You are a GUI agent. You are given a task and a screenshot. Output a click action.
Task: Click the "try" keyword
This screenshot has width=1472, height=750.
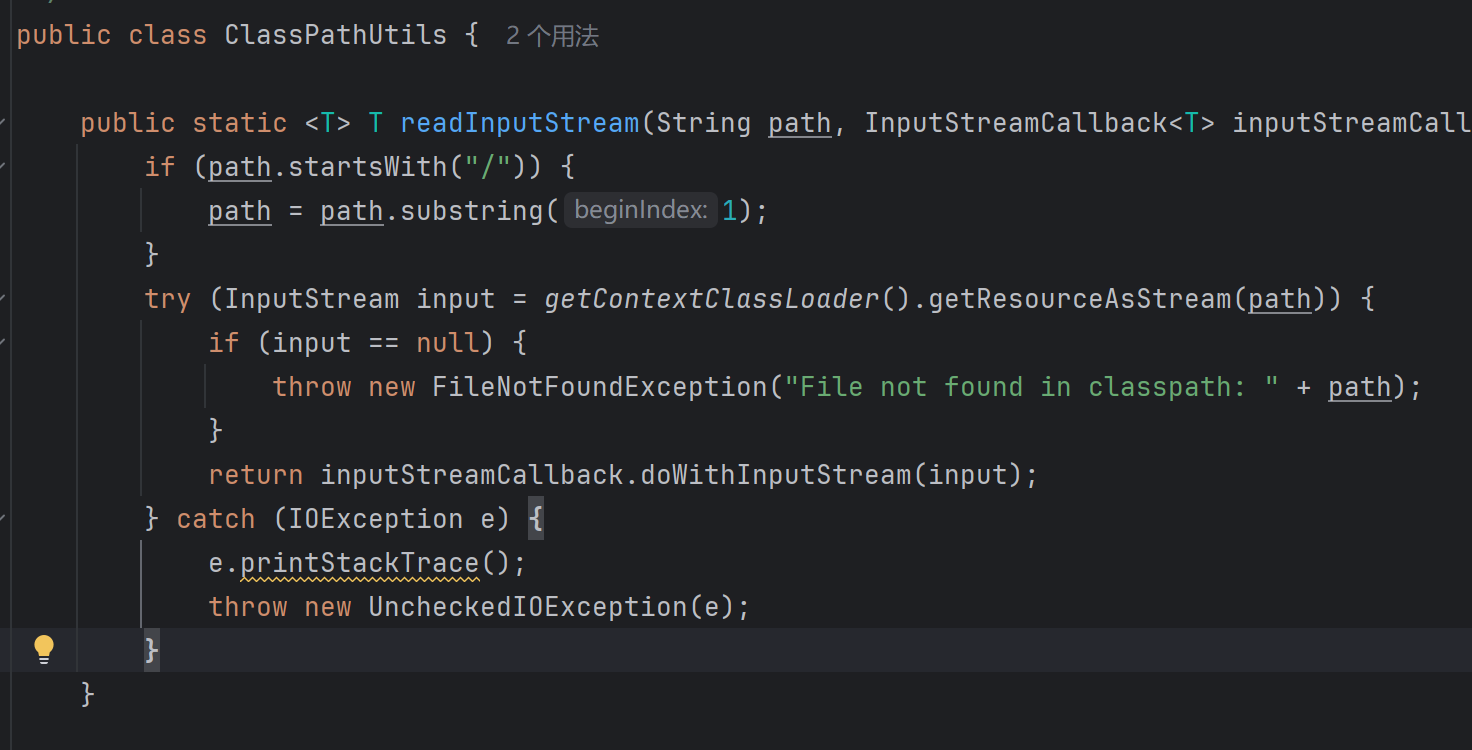pos(167,299)
